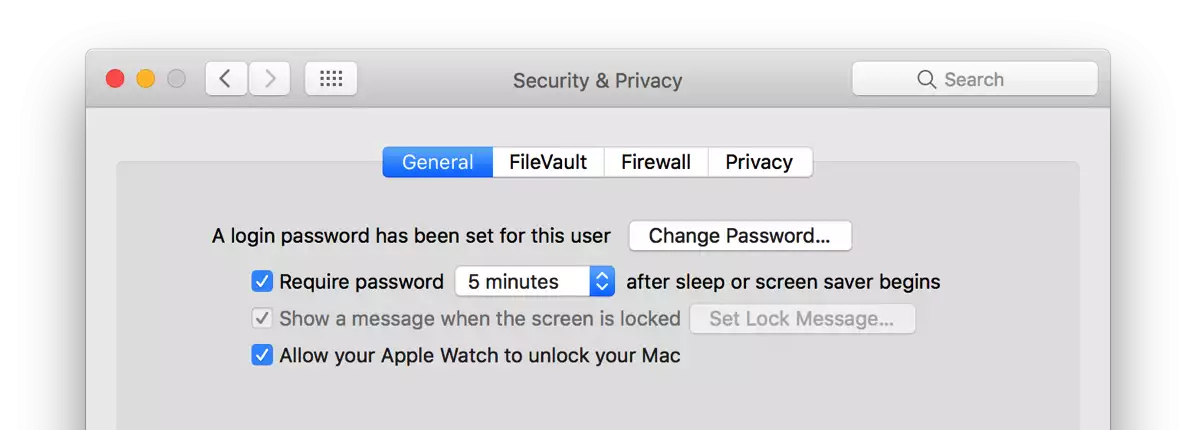Show all preferences with the grid icon
This screenshot has height=430, width=1196.
[x=331, y=79]
